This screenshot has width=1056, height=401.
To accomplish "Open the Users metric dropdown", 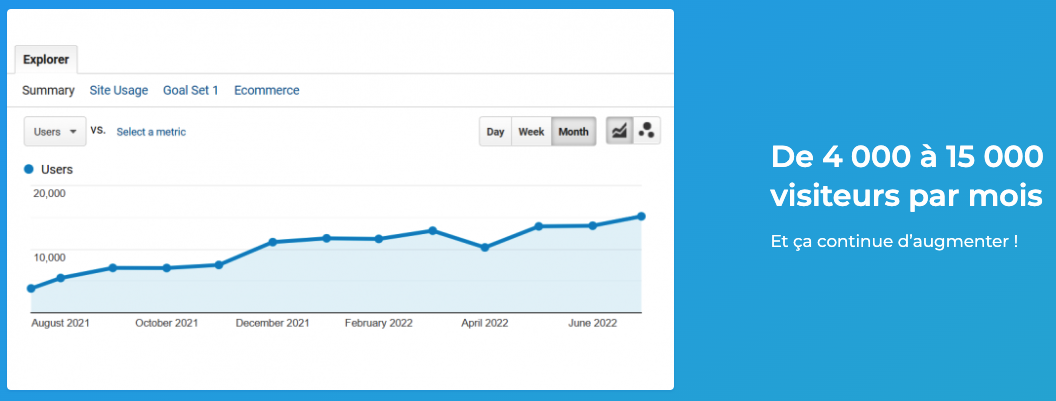I will [55, 131].
